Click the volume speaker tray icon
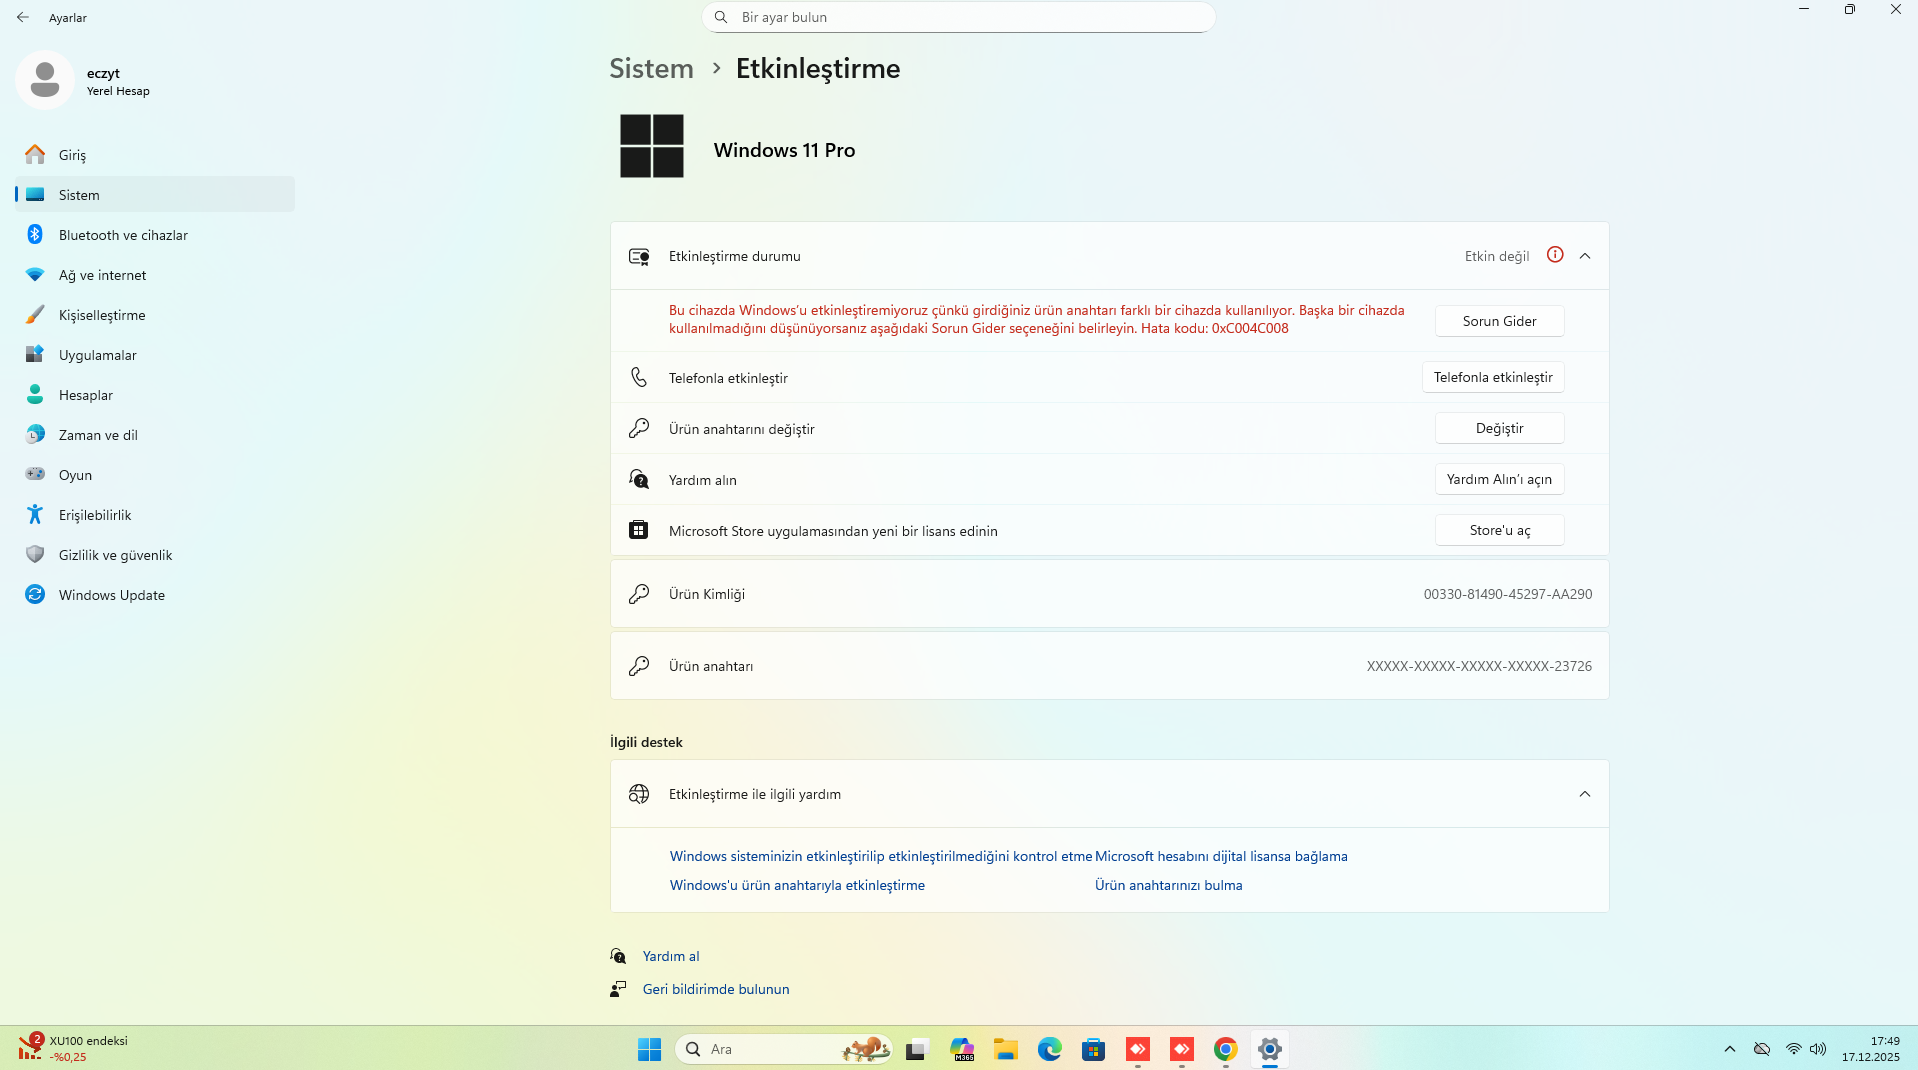 click(1818, 1049)
